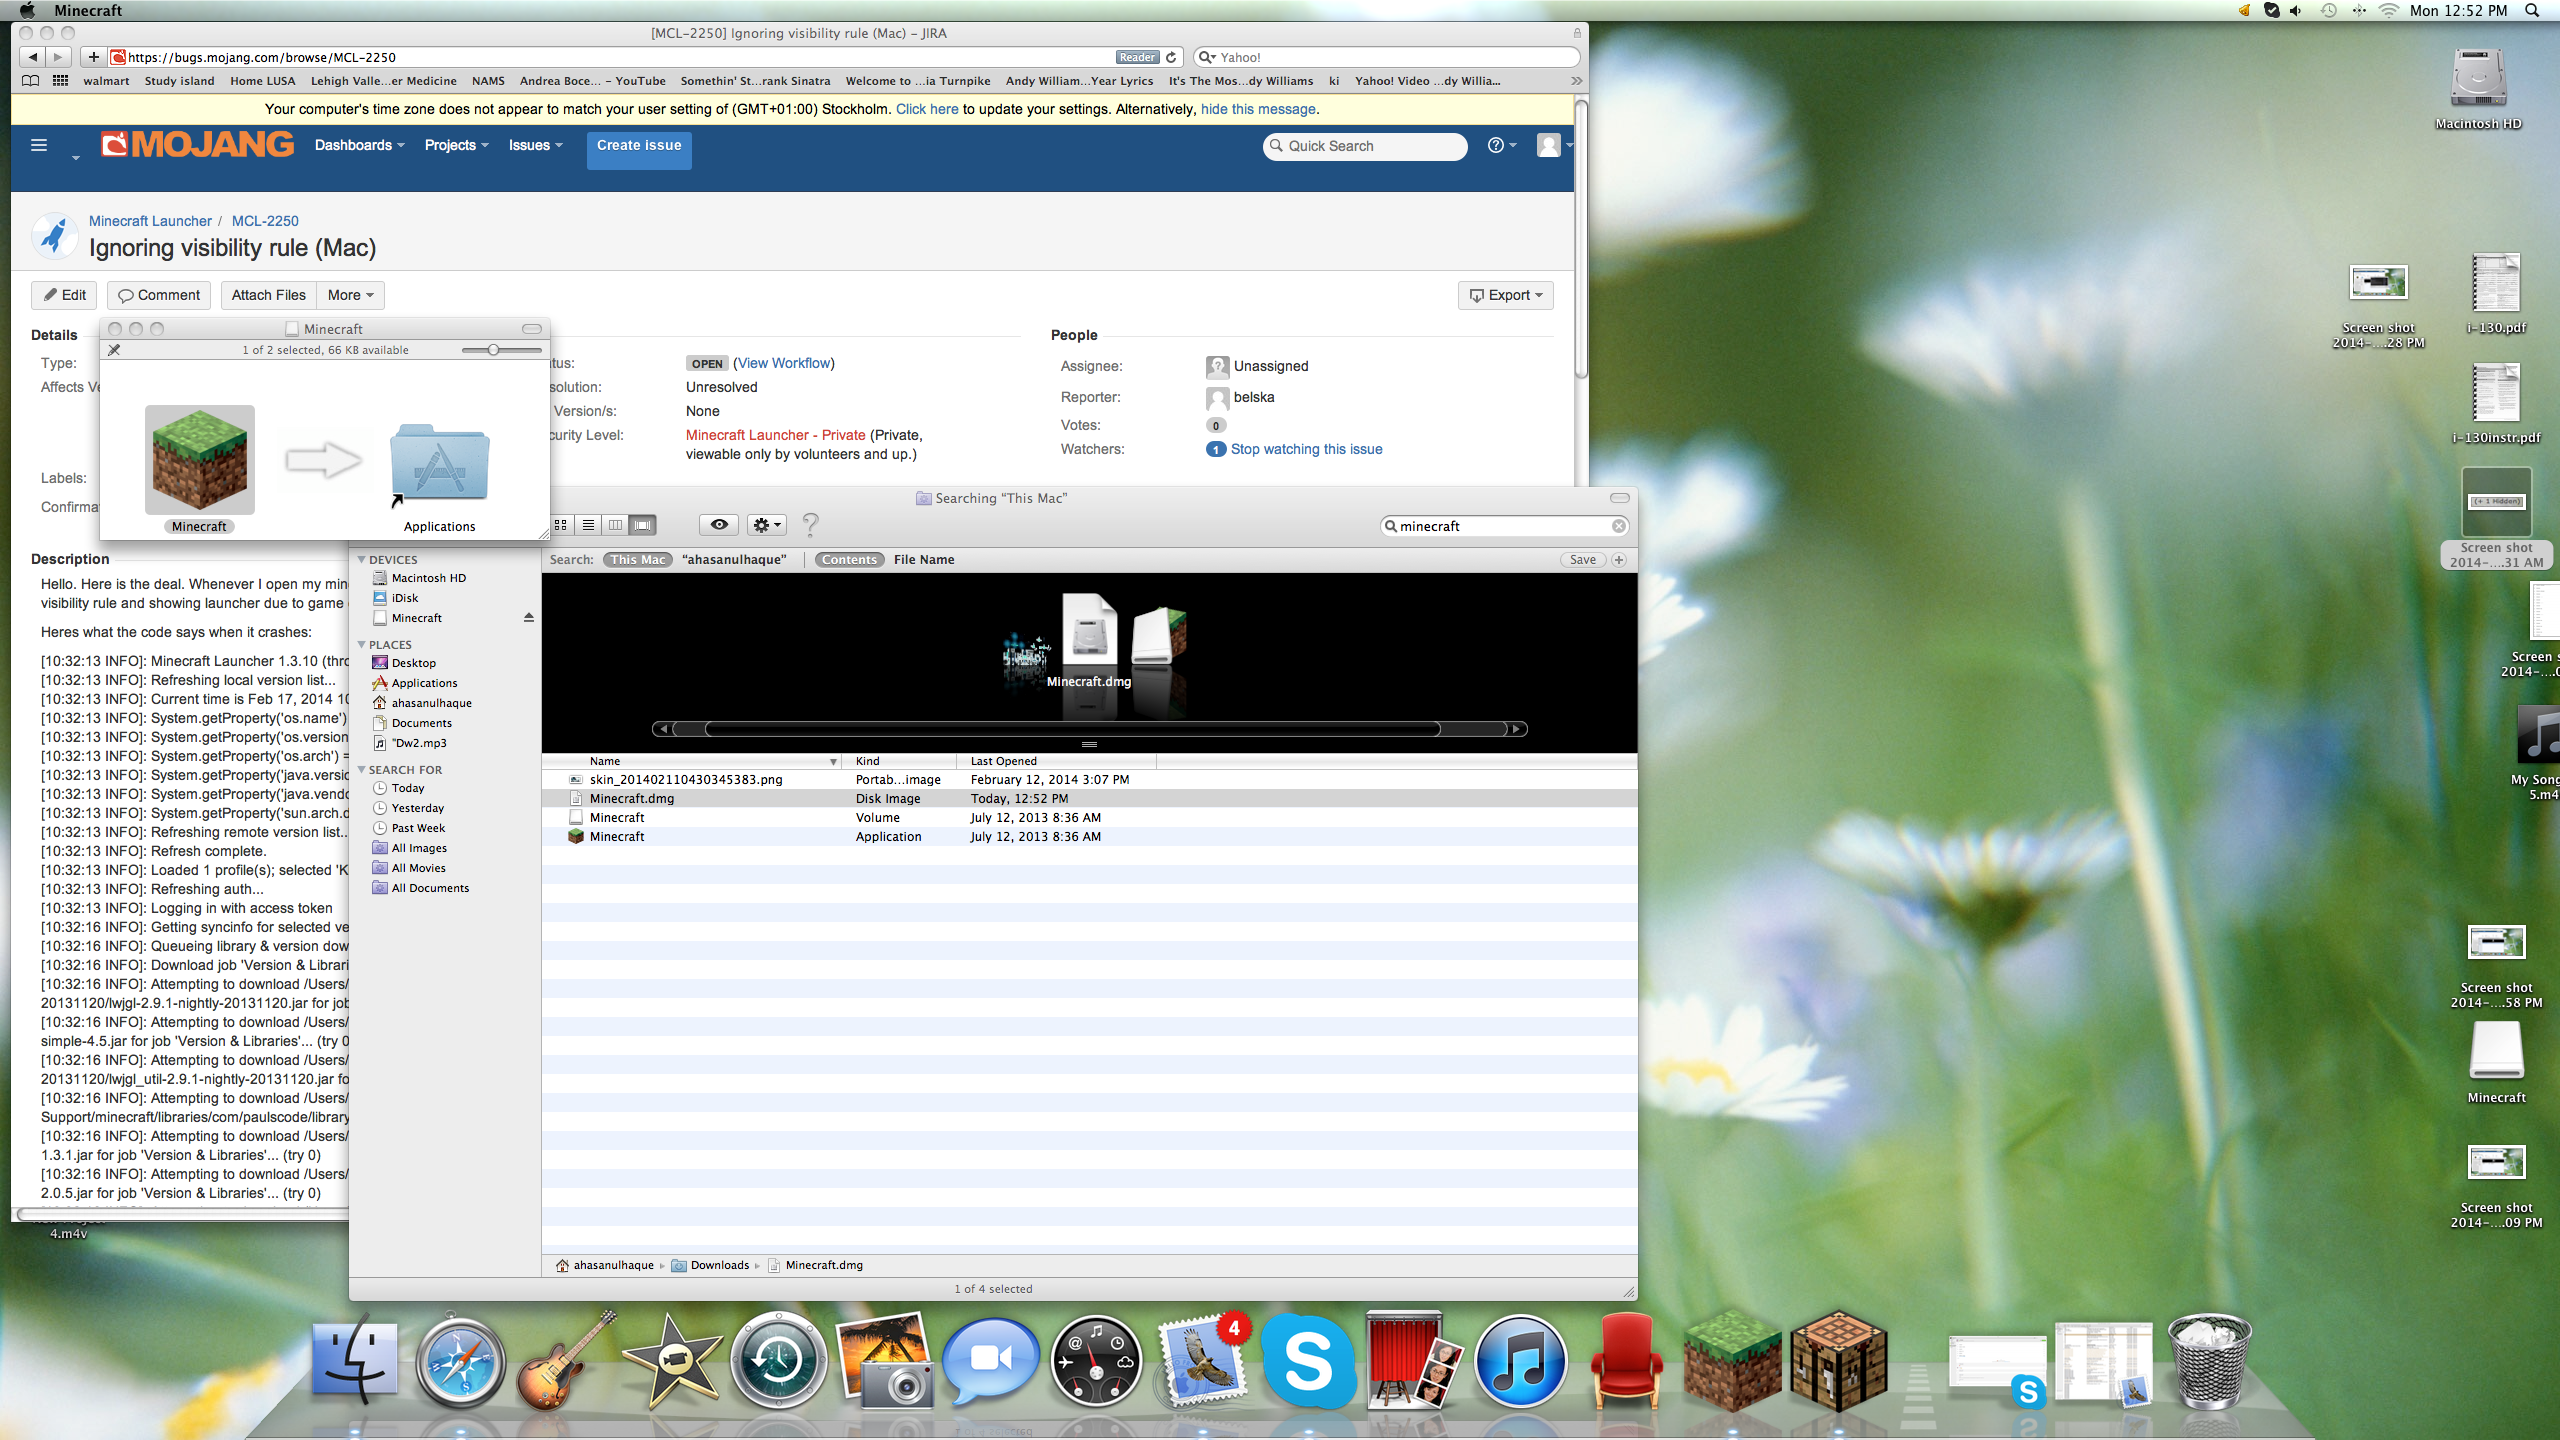Open the Projects menu in JIRA header
2560x1440 pixels.
click(456, 146)
